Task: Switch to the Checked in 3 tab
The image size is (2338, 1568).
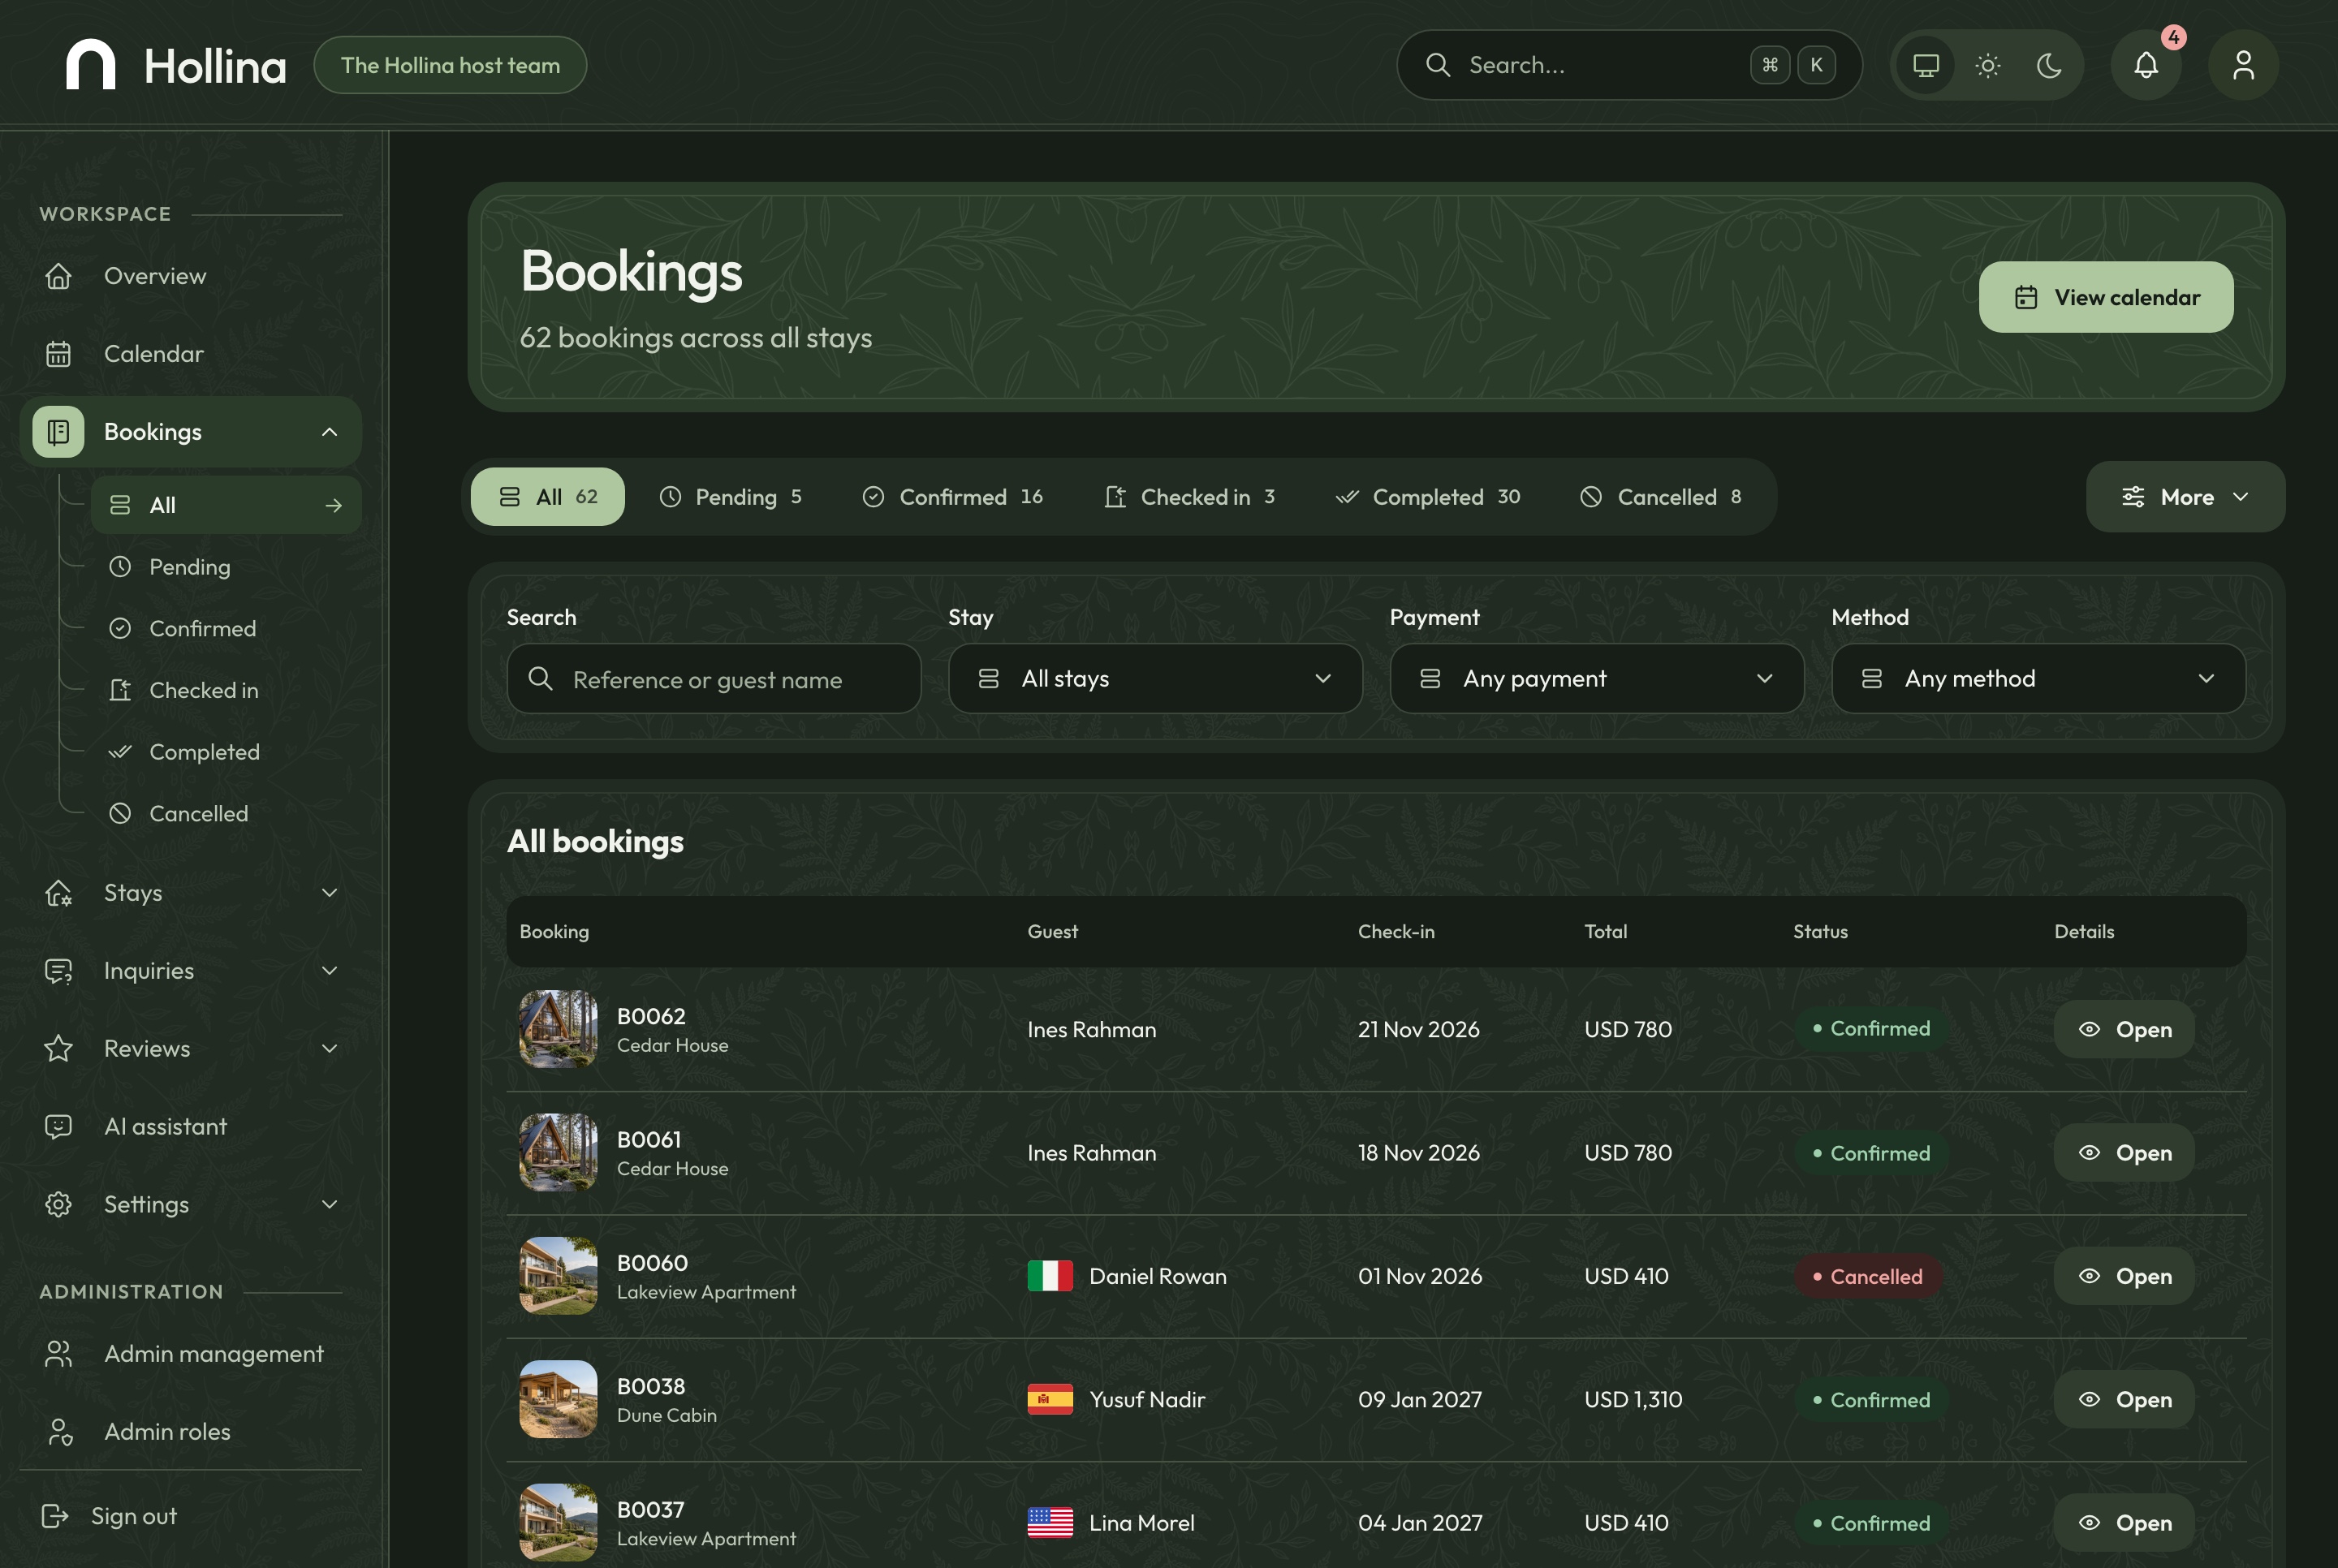Action: coord(1190,497)
